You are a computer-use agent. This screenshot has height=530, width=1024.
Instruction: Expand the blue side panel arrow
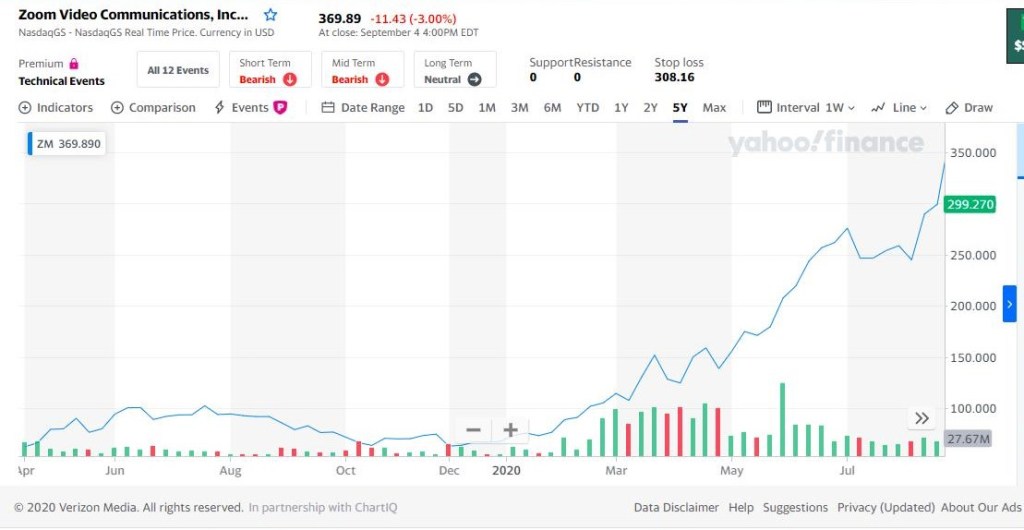(x=1009, y=304)
